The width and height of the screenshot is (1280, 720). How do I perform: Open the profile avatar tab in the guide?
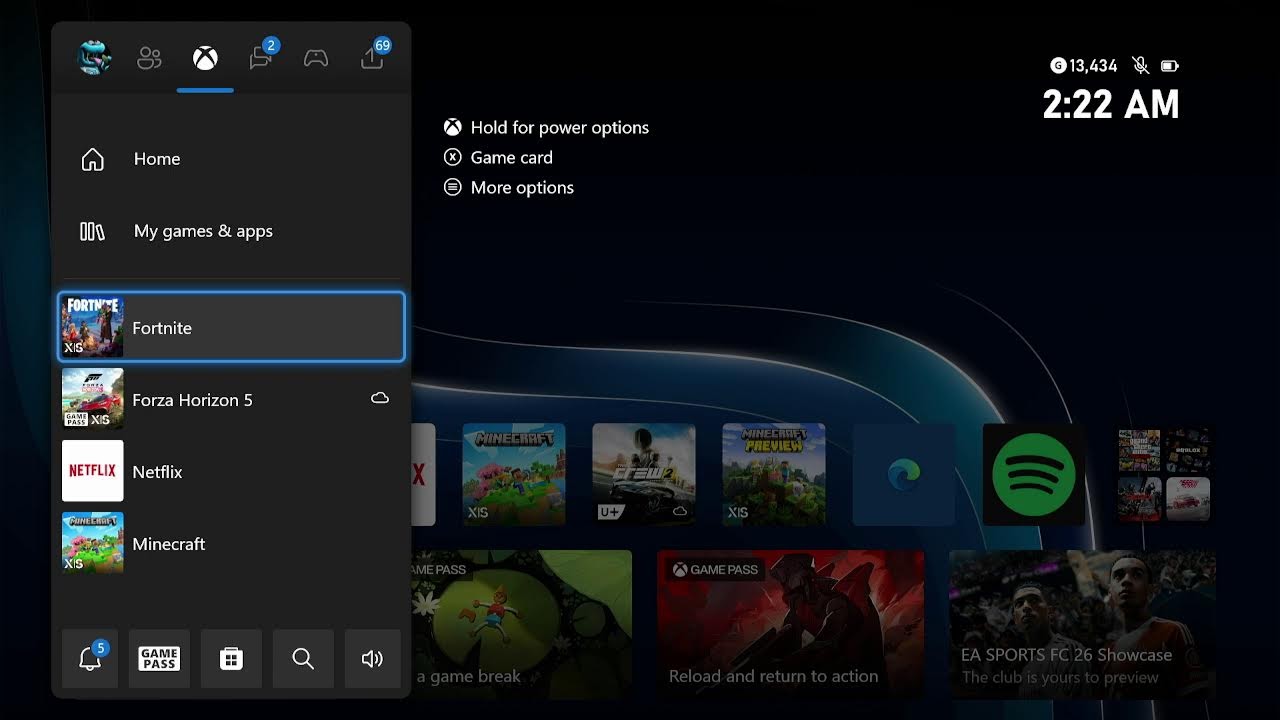(x=94, y=58)
